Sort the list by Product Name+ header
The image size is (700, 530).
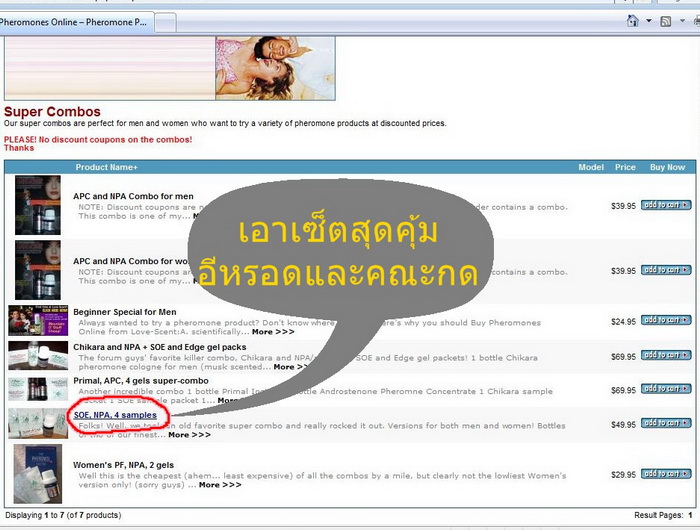pyautogui.click(x=107, y=167)
